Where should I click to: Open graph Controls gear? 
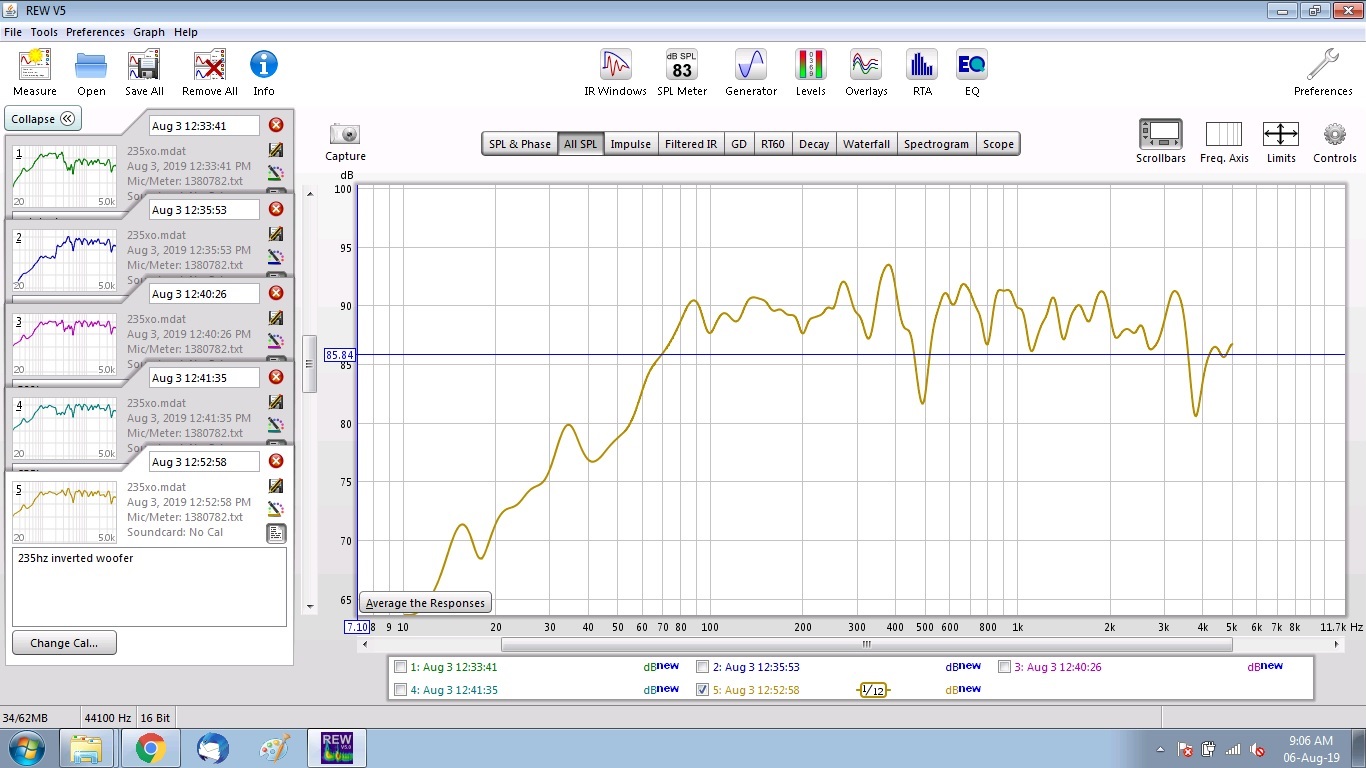(1335, 134)
